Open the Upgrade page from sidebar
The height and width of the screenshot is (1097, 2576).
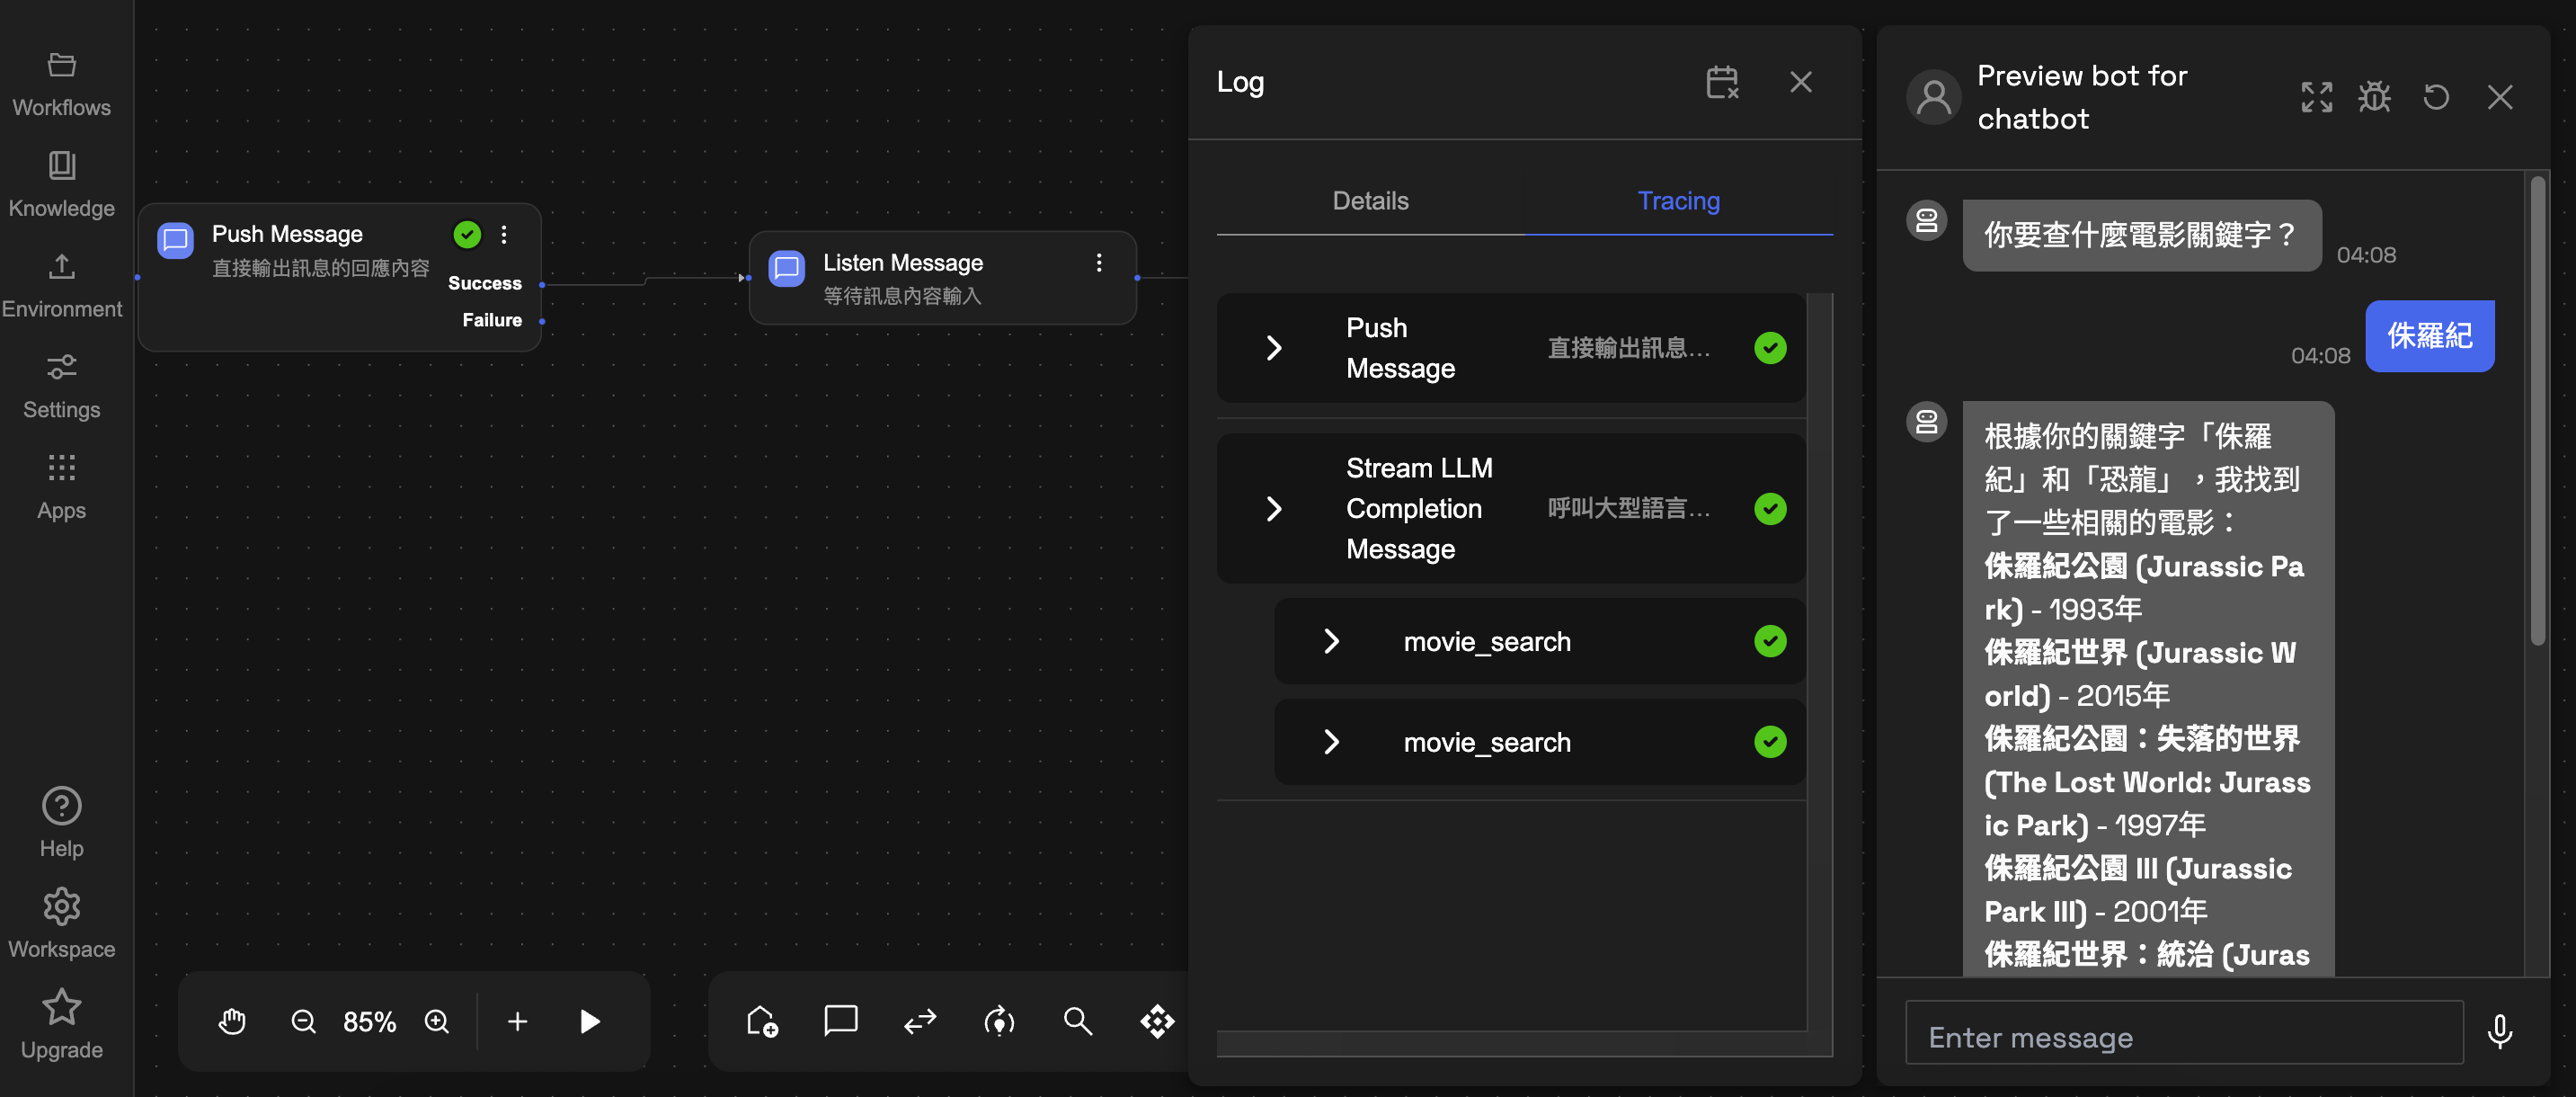click(62, 1024)
